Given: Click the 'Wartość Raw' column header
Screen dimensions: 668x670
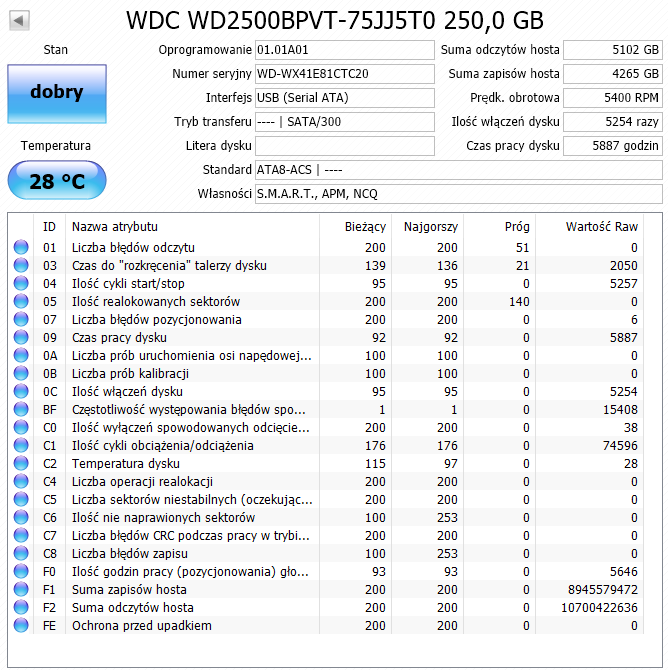Looking at the screenshot, I should point(589,226).
